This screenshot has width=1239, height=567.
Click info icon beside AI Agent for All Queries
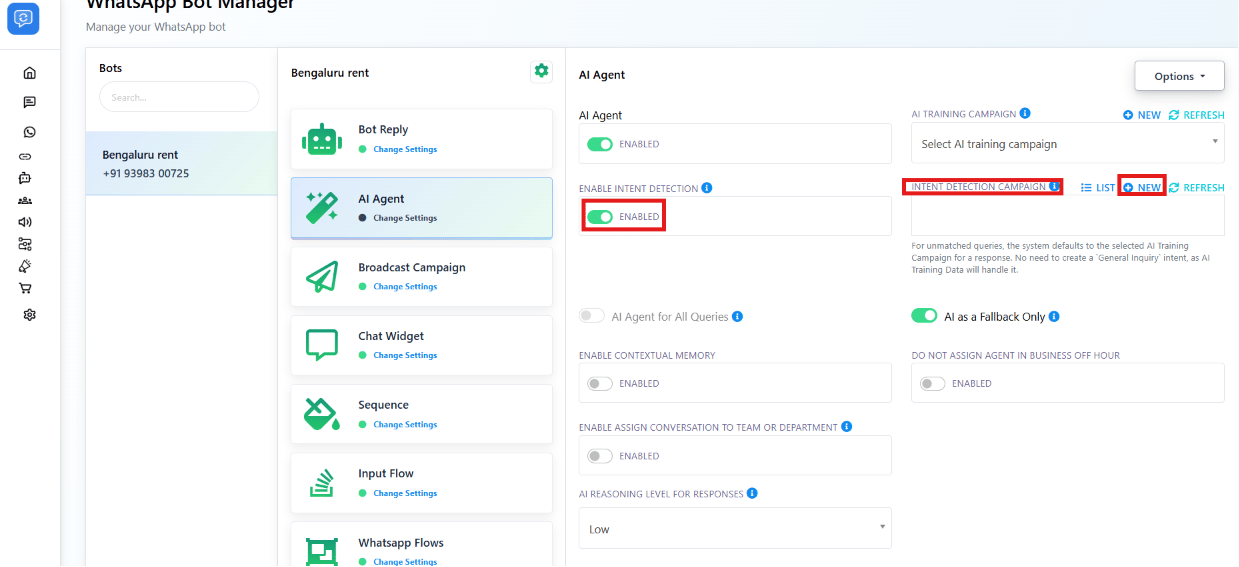pos(737,317)
